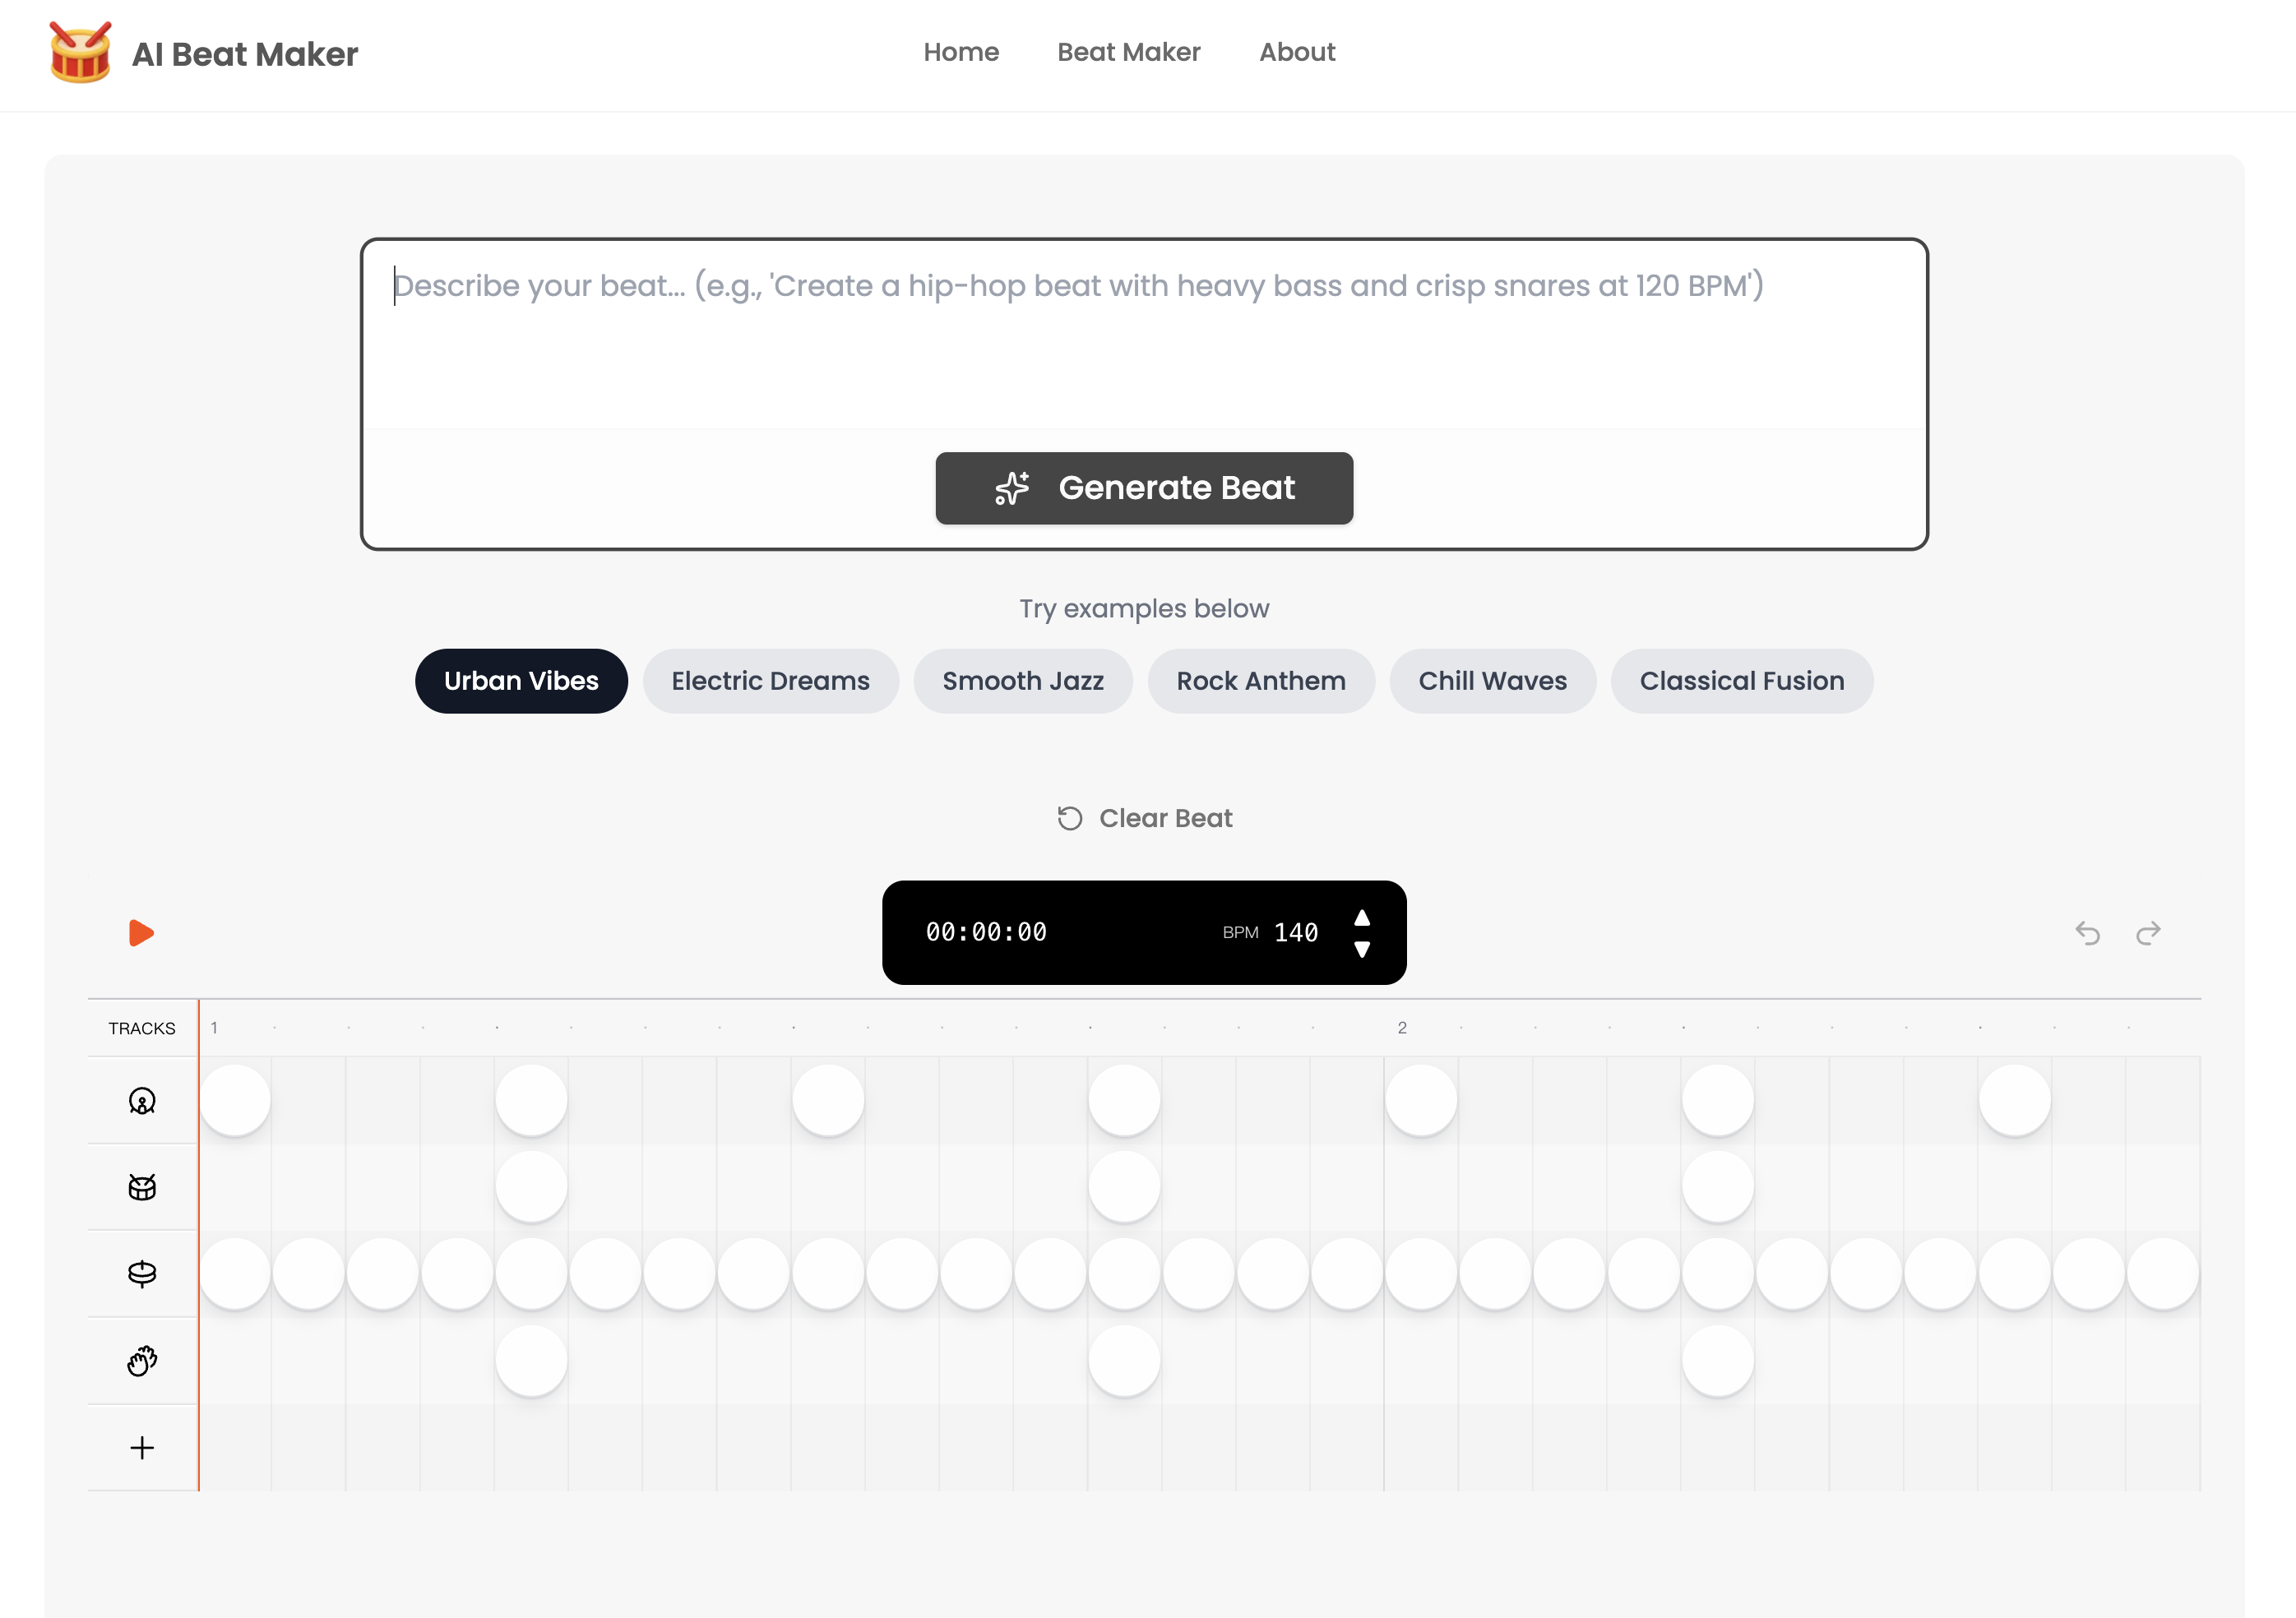
Task: Click Clear Beat to reset the pattern
Action: [x=1144, y=817]
